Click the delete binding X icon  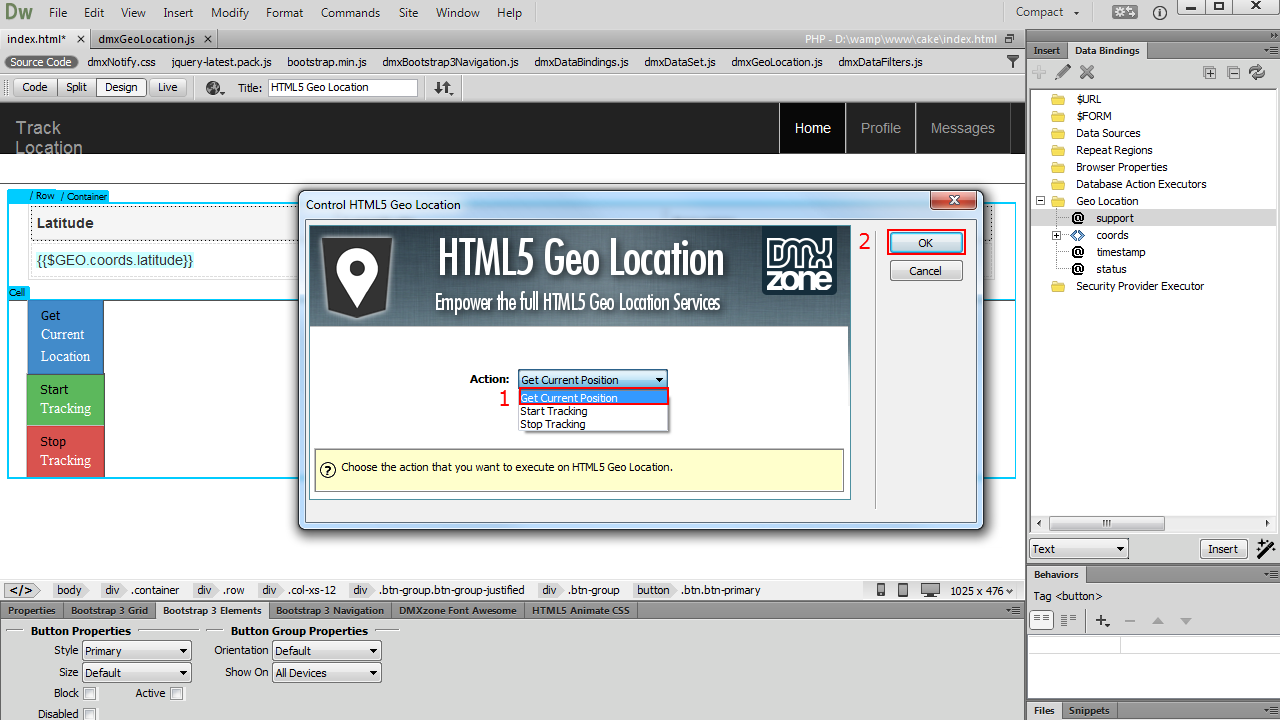[1087, 72]
